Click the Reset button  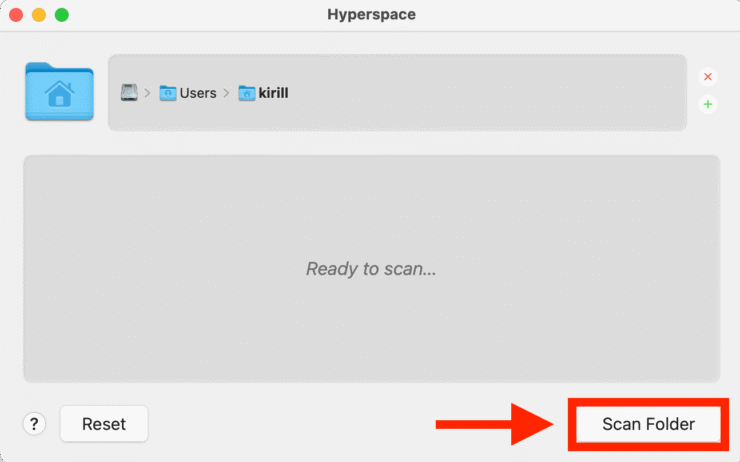coord(104,424)
